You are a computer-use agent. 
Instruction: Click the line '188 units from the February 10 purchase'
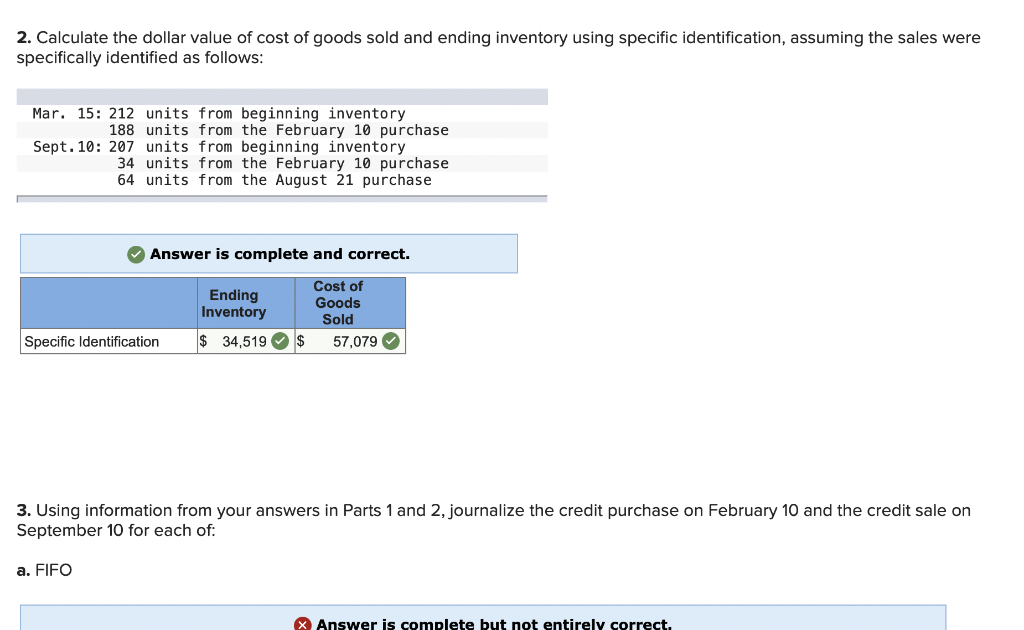(x=278, y=131)
